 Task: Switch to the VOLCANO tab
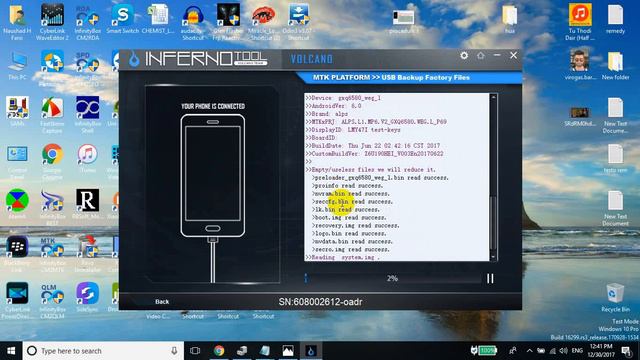point(311,59)
